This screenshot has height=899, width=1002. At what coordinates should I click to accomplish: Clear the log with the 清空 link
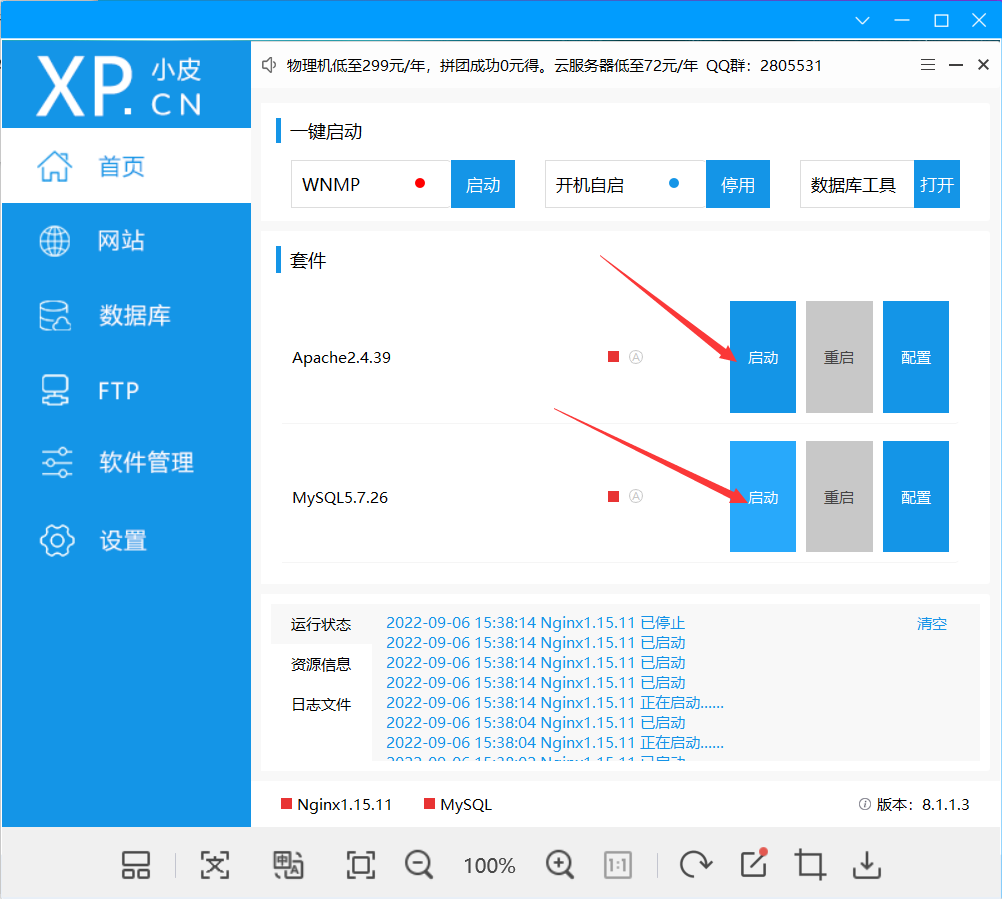pos(932,624)
